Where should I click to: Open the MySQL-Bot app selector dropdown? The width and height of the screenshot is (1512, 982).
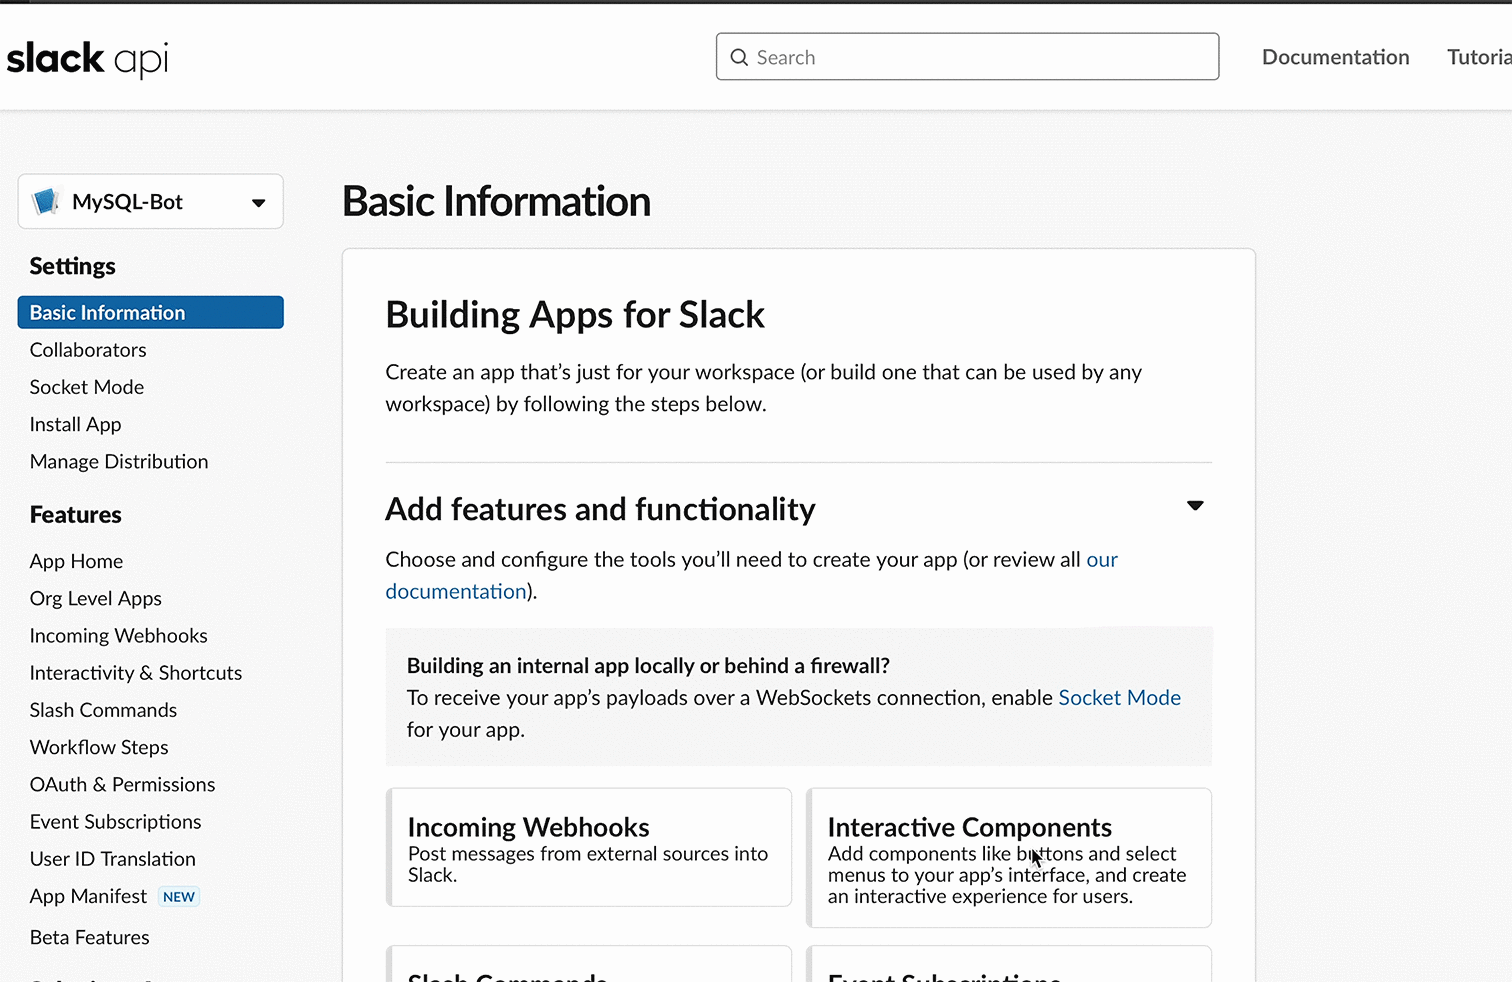click(151, 201)
